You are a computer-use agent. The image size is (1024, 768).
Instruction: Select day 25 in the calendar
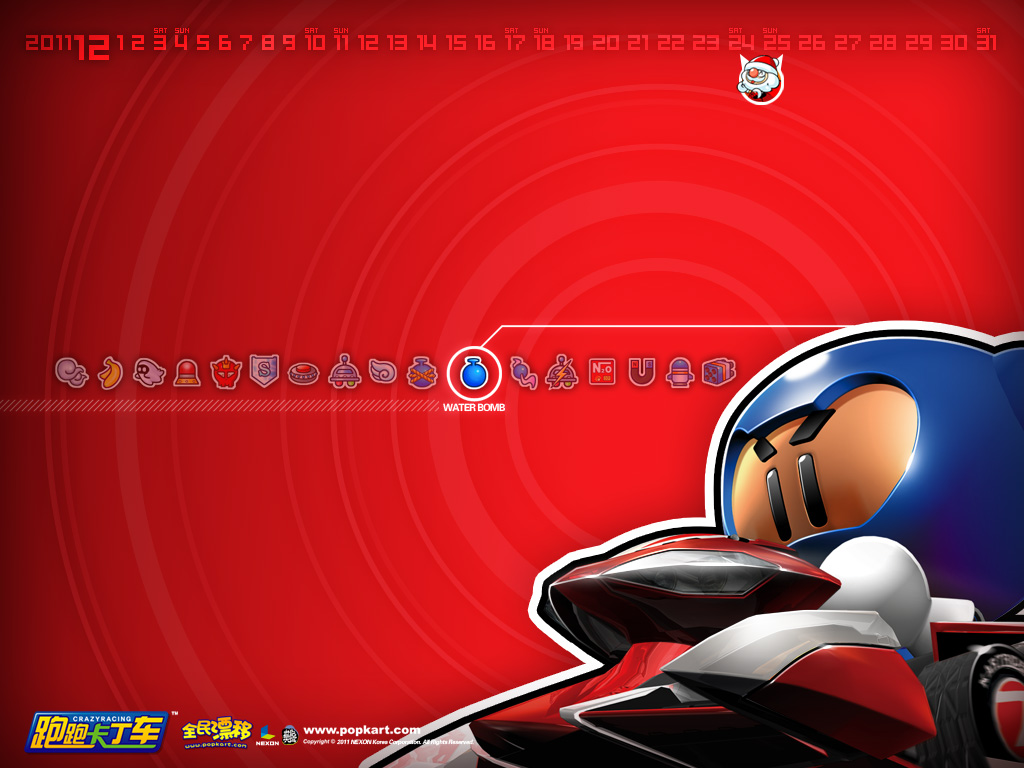click(x=776, y=43)
